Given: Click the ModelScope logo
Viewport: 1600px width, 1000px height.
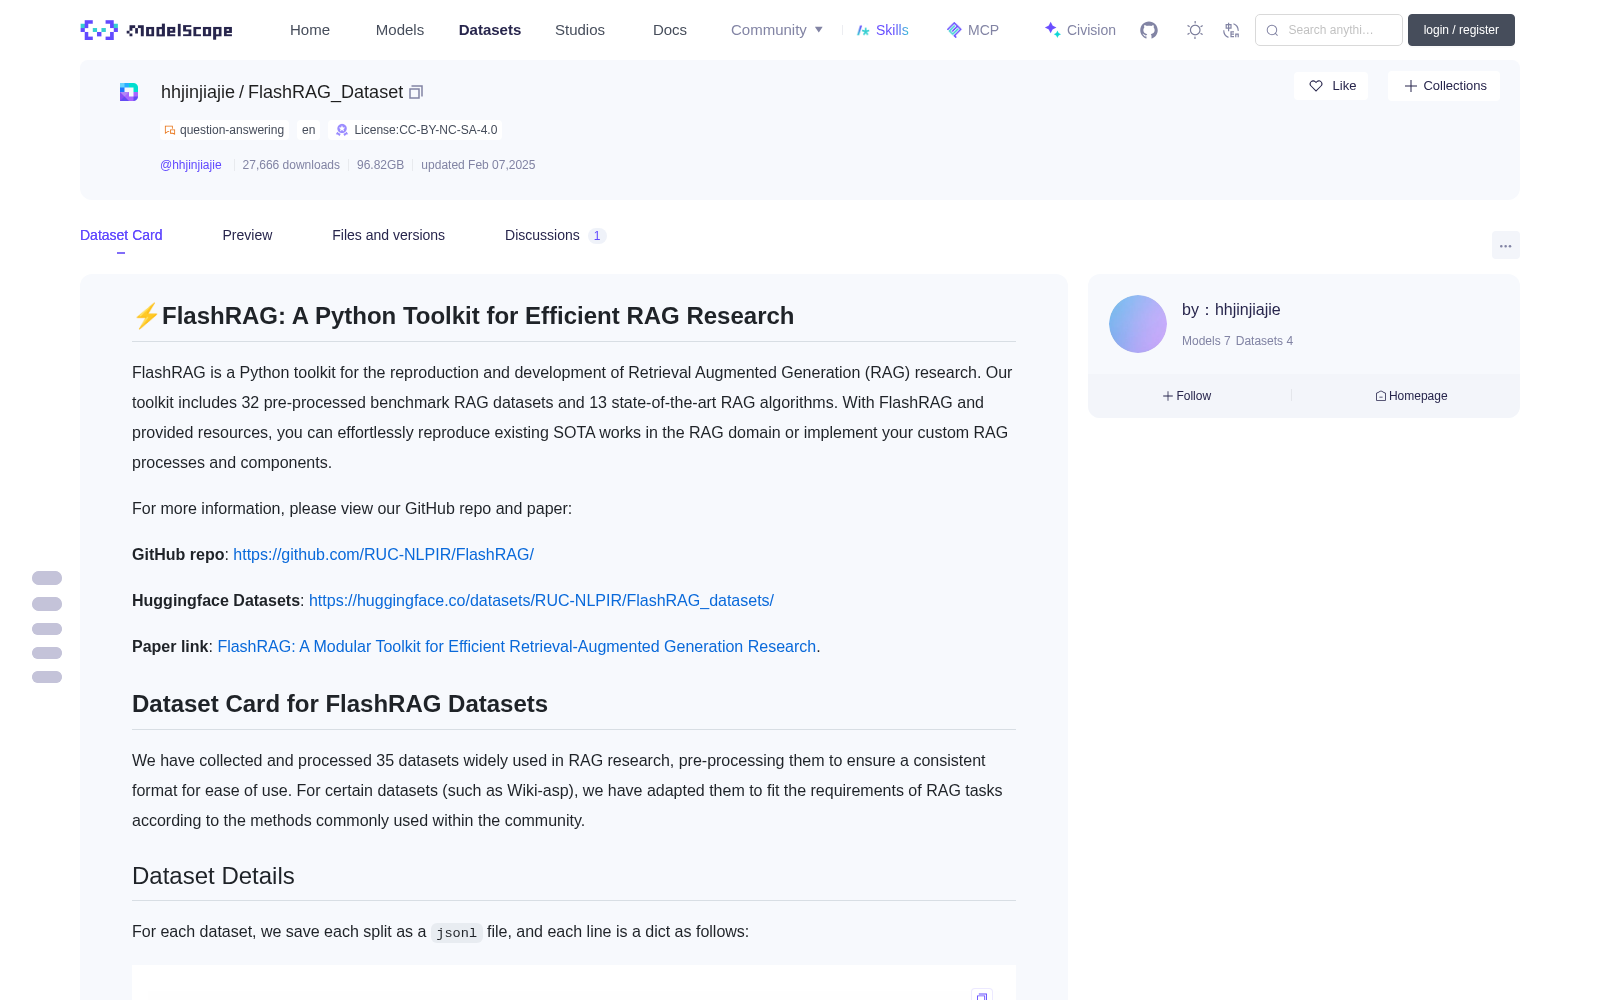Looking at the screenshot, I should click(157, 30).
